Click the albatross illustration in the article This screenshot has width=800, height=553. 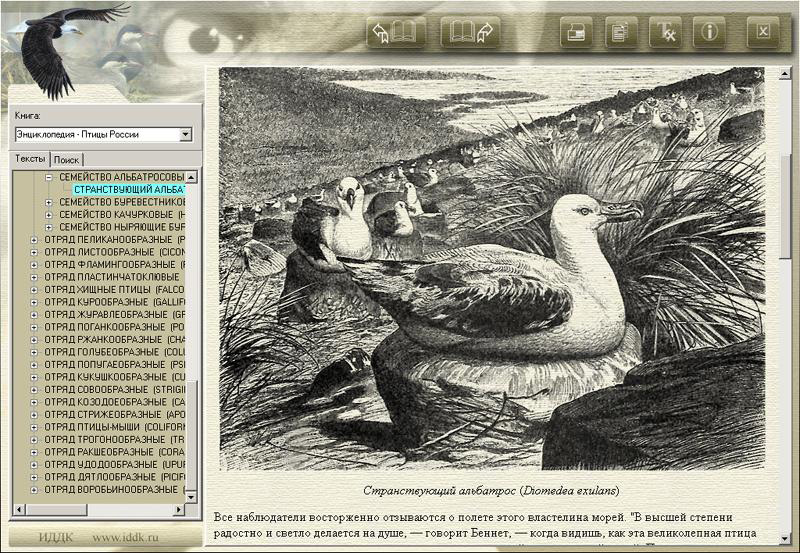point(490,270)
